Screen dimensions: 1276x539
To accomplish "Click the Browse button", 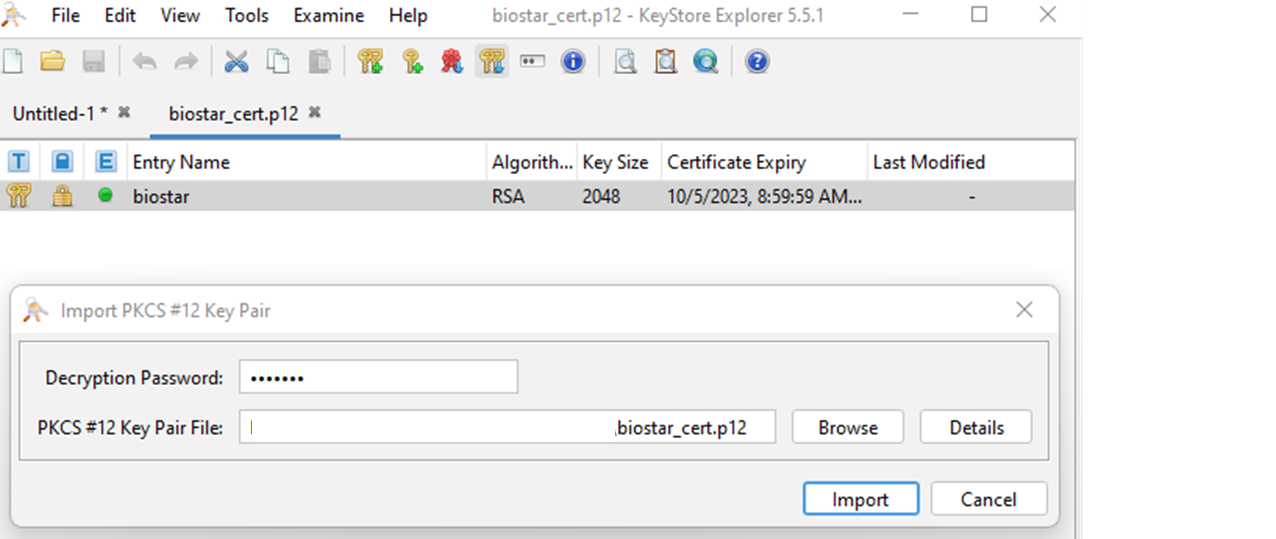I will pyautogui.click(x=848, y=427).
